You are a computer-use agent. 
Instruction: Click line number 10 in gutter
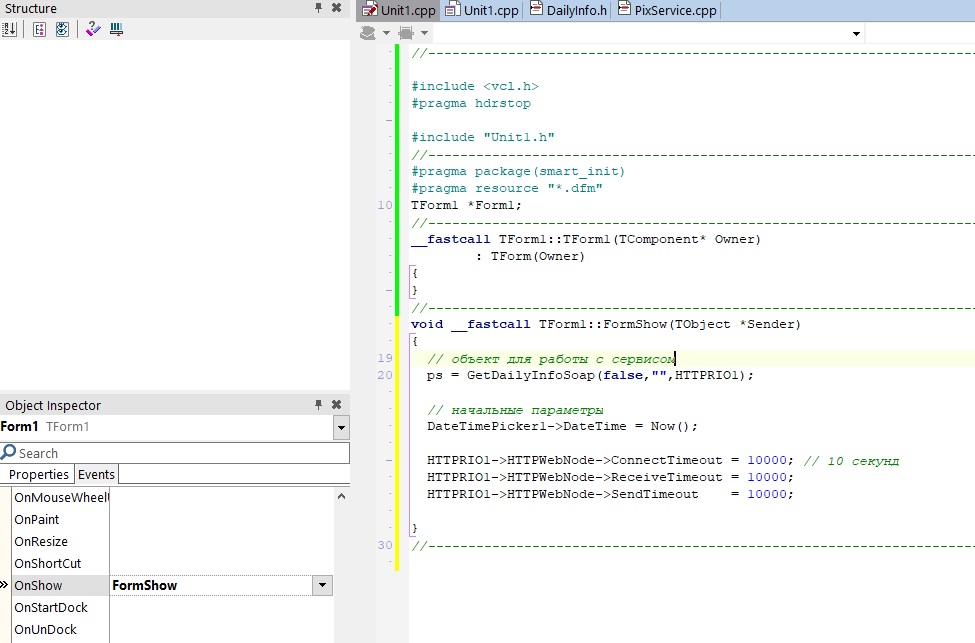(385, 205)
